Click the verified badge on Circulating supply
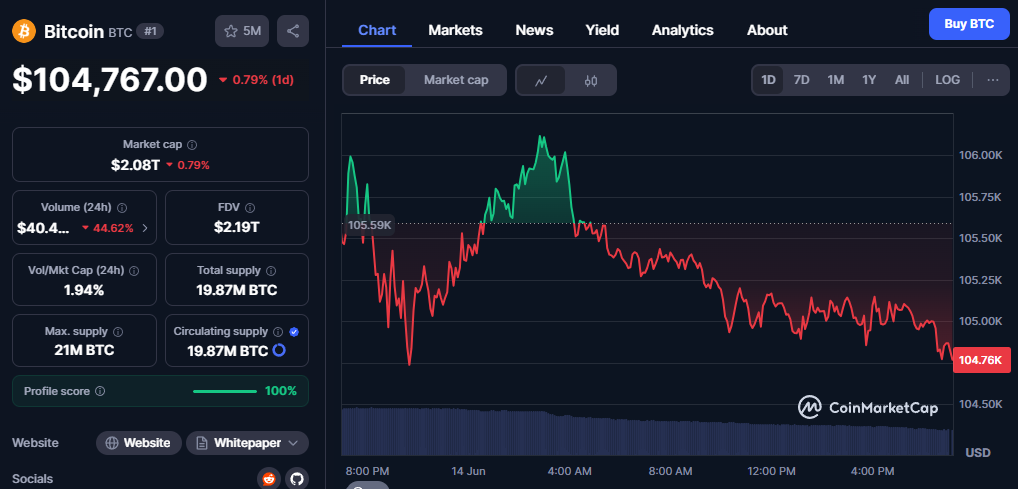The width and height of the screenshot is (1018, 489). (x=294, y=332)
